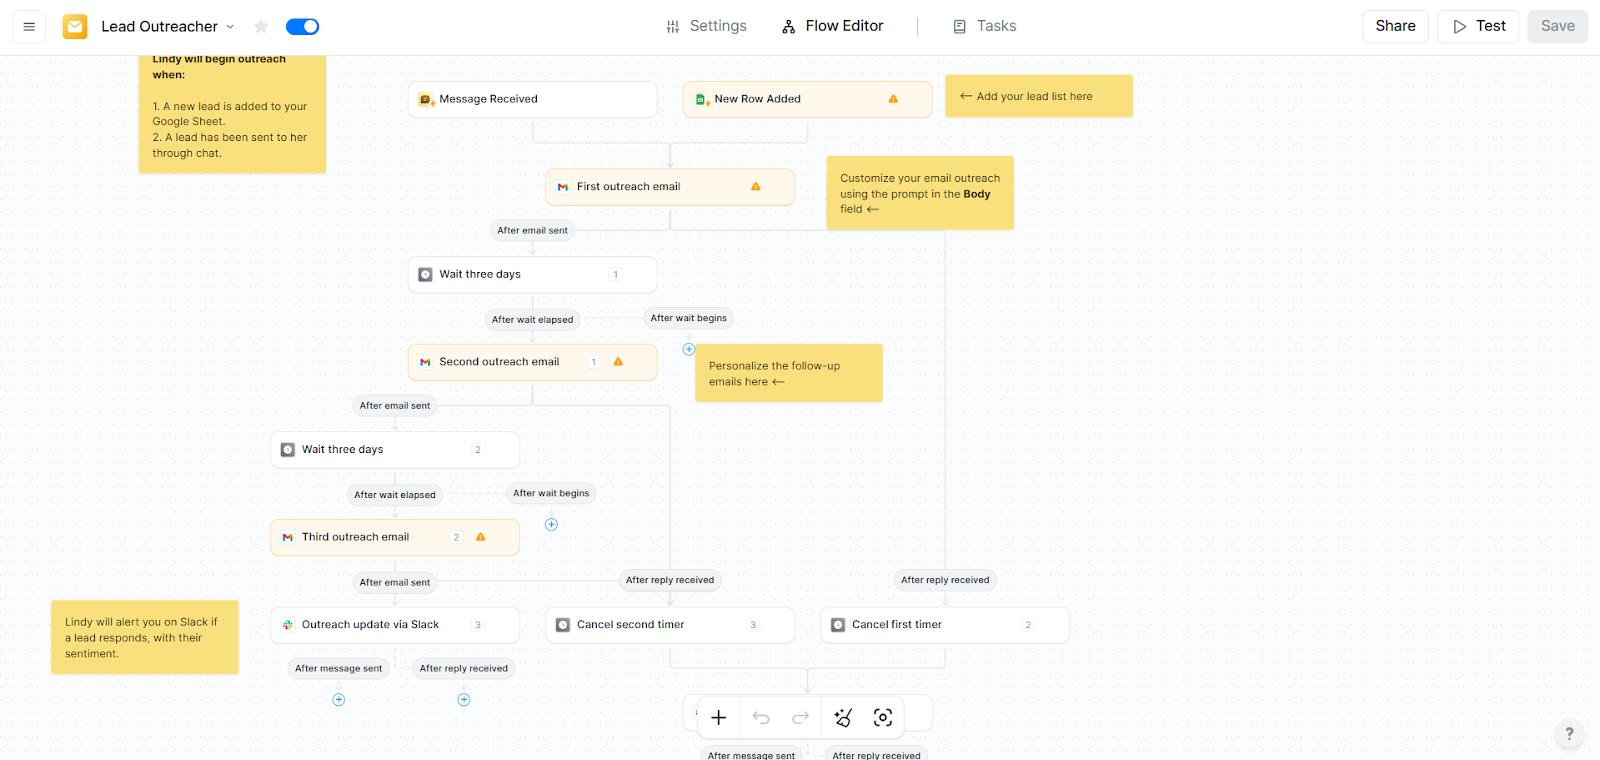Screen dimensions: 1600x760
Task: Add a step below the upper After wait begins
Action: pos(689,349)
